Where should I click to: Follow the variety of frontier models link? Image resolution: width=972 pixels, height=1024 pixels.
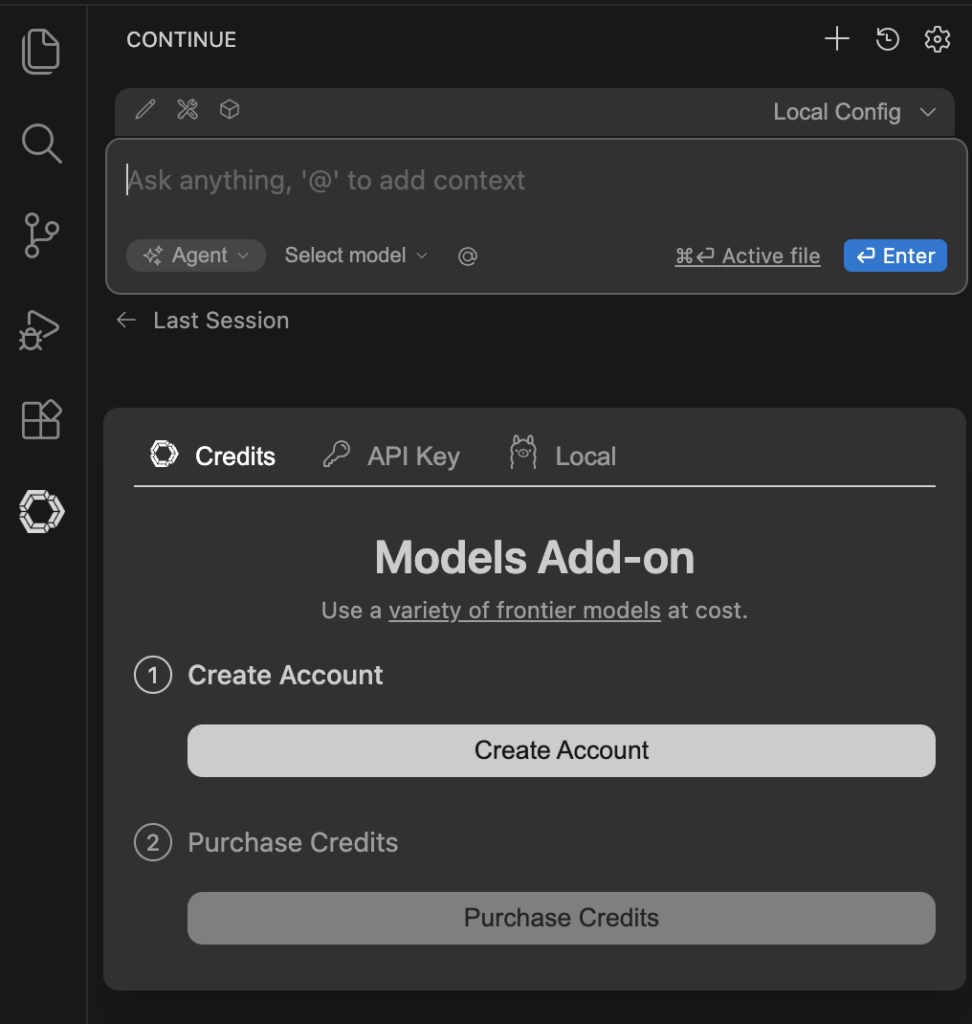point(524,610)
